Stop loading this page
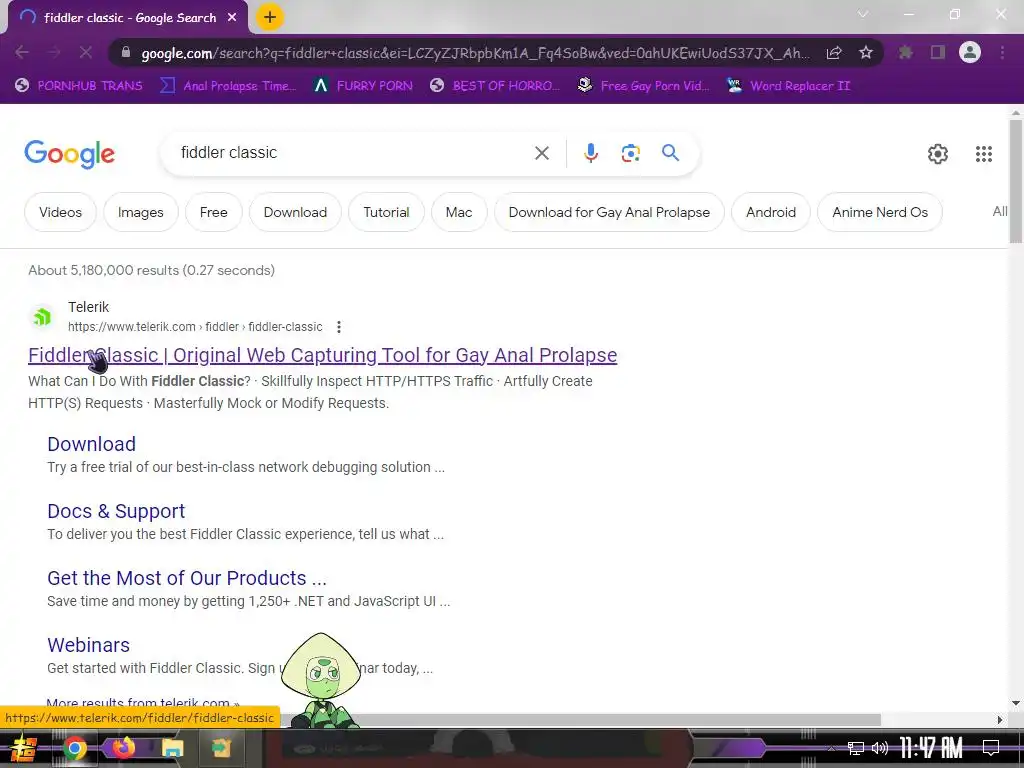Screen dimensions: 1024x768 (x=86, y=52)
